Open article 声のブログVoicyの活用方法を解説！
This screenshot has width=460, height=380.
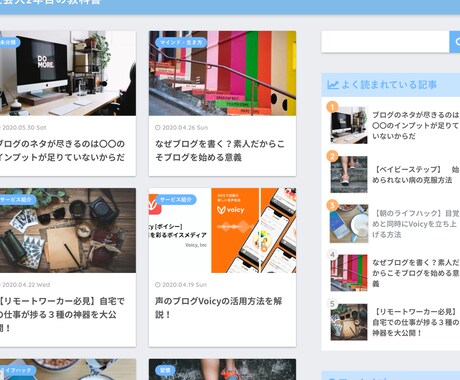pyautogui.click(x=218, y=308)
